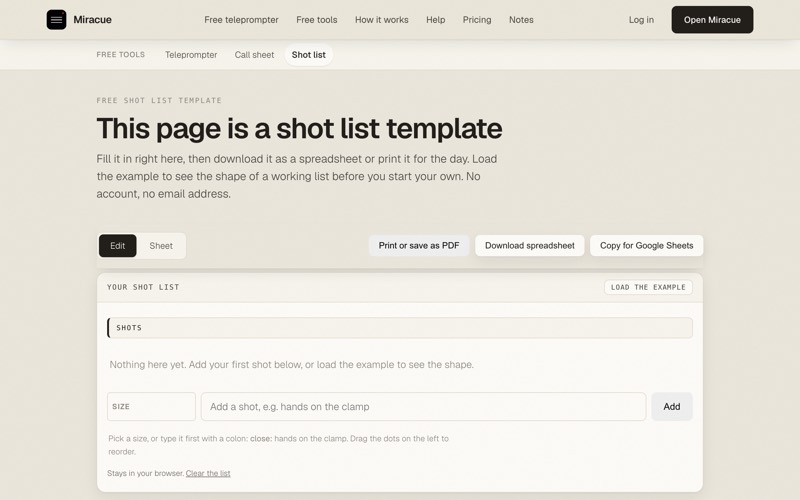Open the Free teleprompter nav link
800x500 pixels.
coord(241,20)
